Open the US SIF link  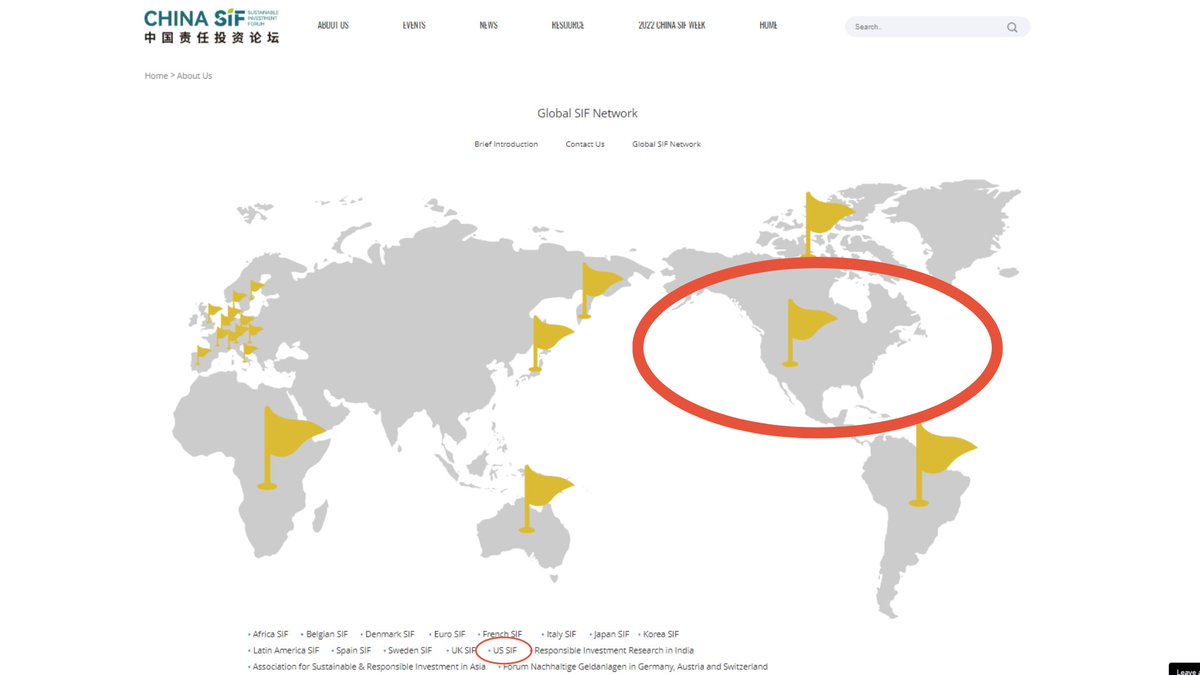(x=505, y=650)
